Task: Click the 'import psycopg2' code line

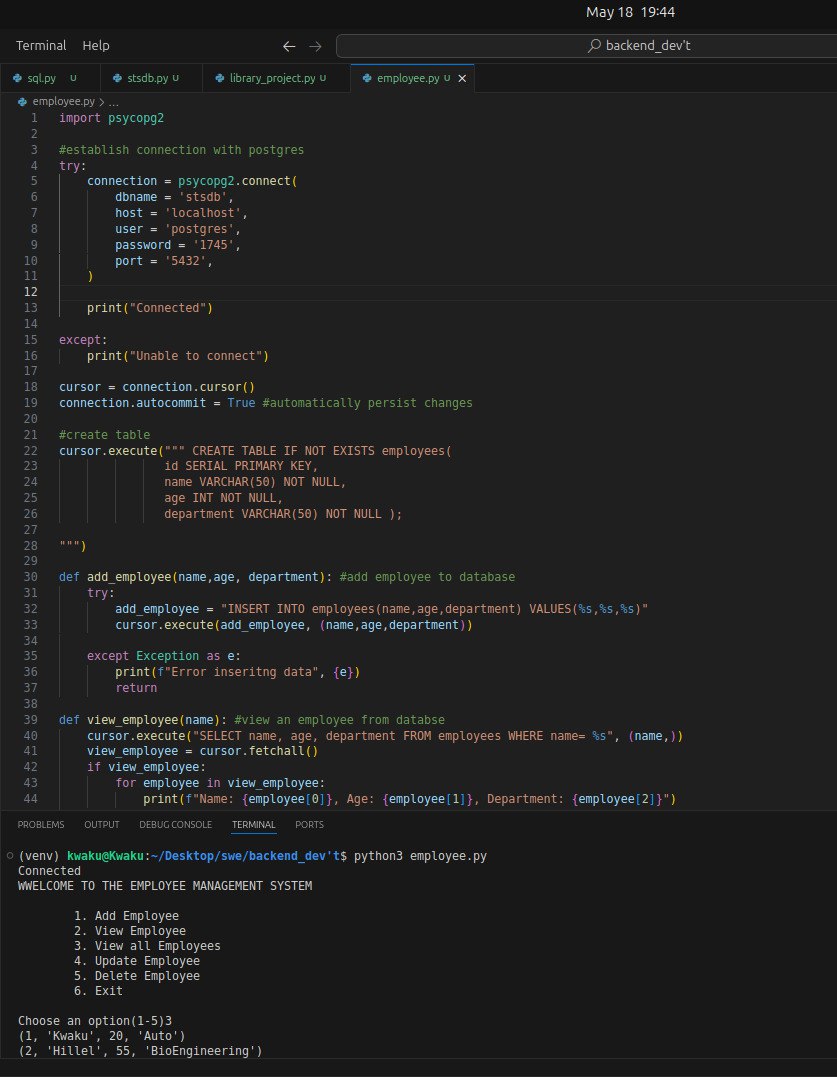Action: click(111, 118)
